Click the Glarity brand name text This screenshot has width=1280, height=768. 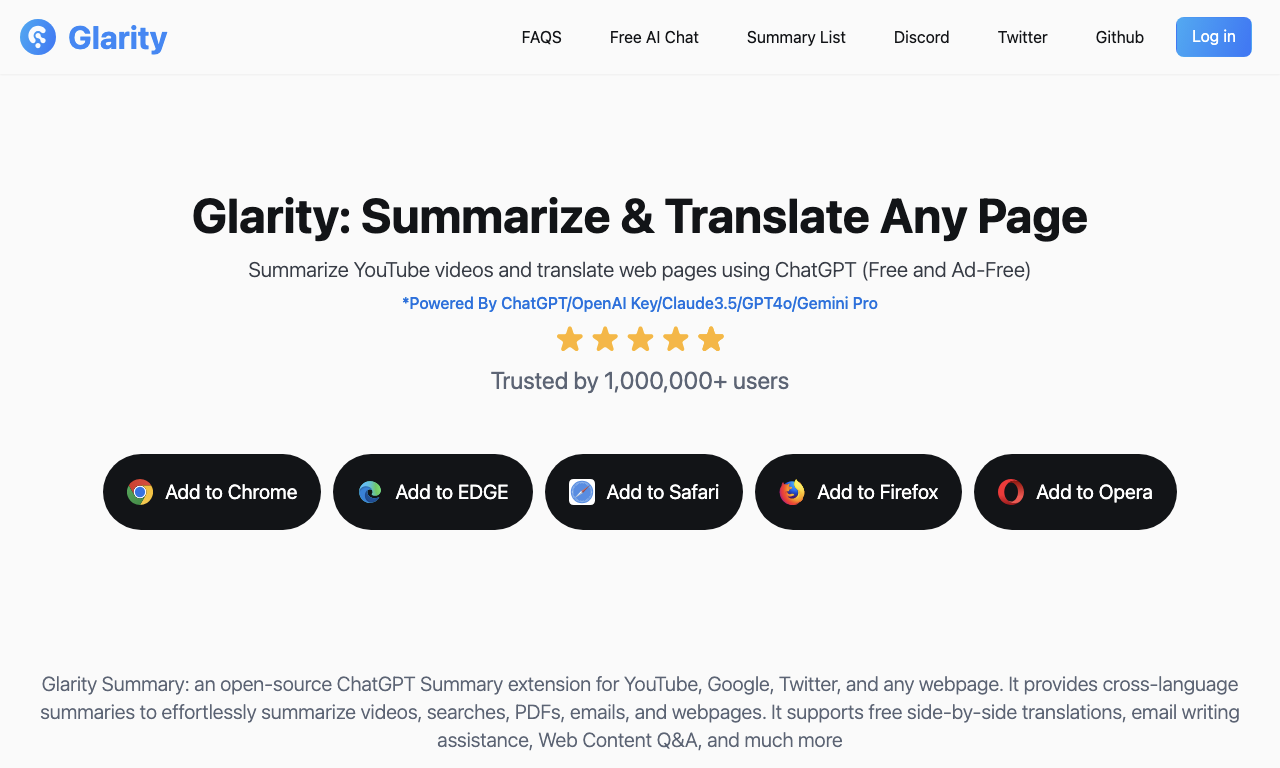[x=118, y=38]
